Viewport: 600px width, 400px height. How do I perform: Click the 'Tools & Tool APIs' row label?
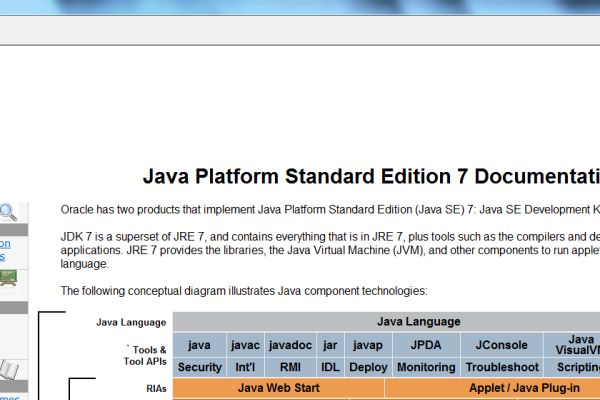tap(145, 356)
